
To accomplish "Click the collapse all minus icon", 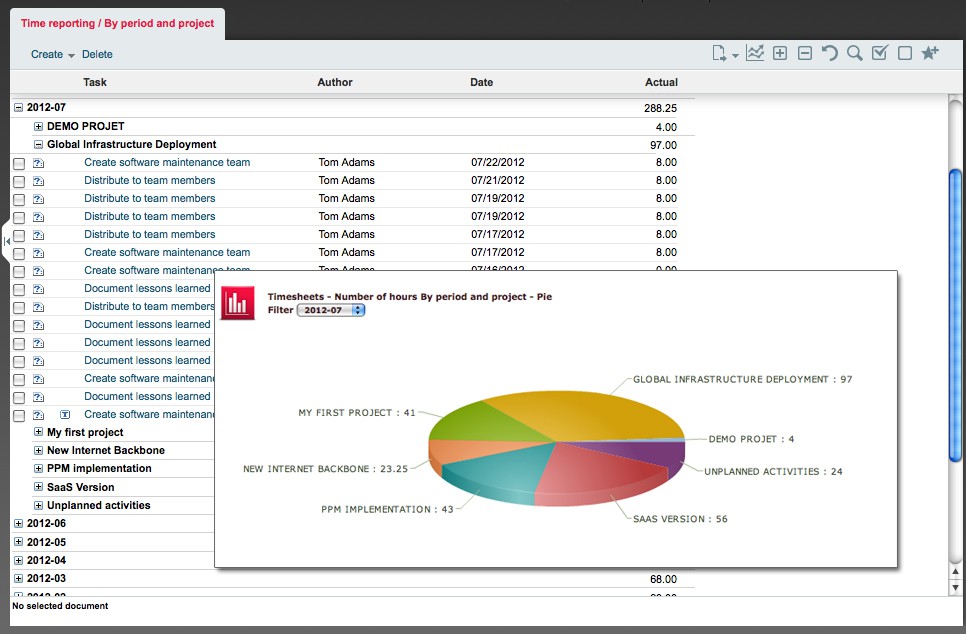I will 805,53.
